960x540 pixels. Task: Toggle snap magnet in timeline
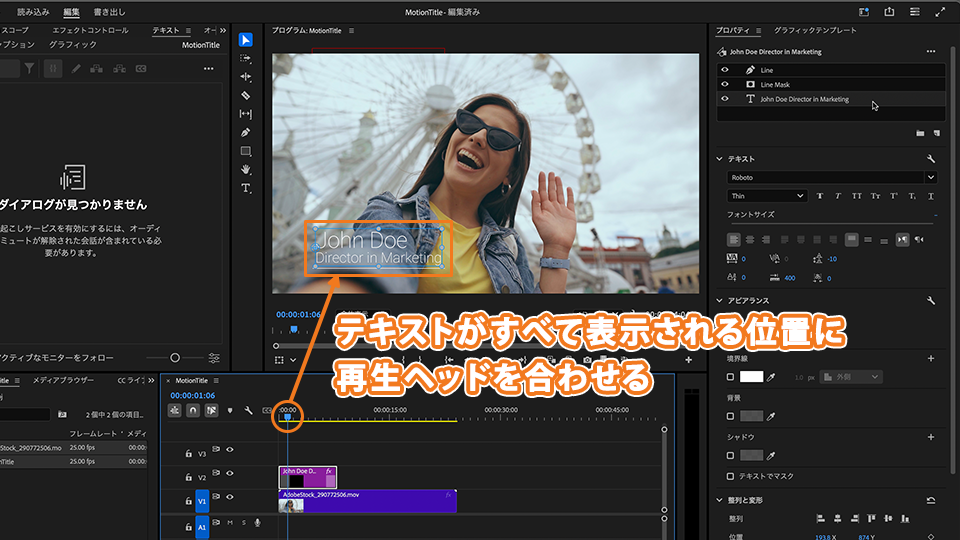click(x=193, y=410)
